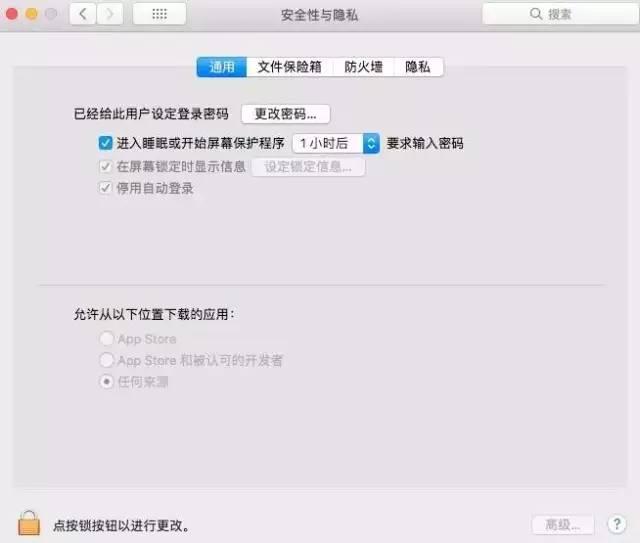
Task: Click the padlock icon to unlock changes
Action: [29, 523]
